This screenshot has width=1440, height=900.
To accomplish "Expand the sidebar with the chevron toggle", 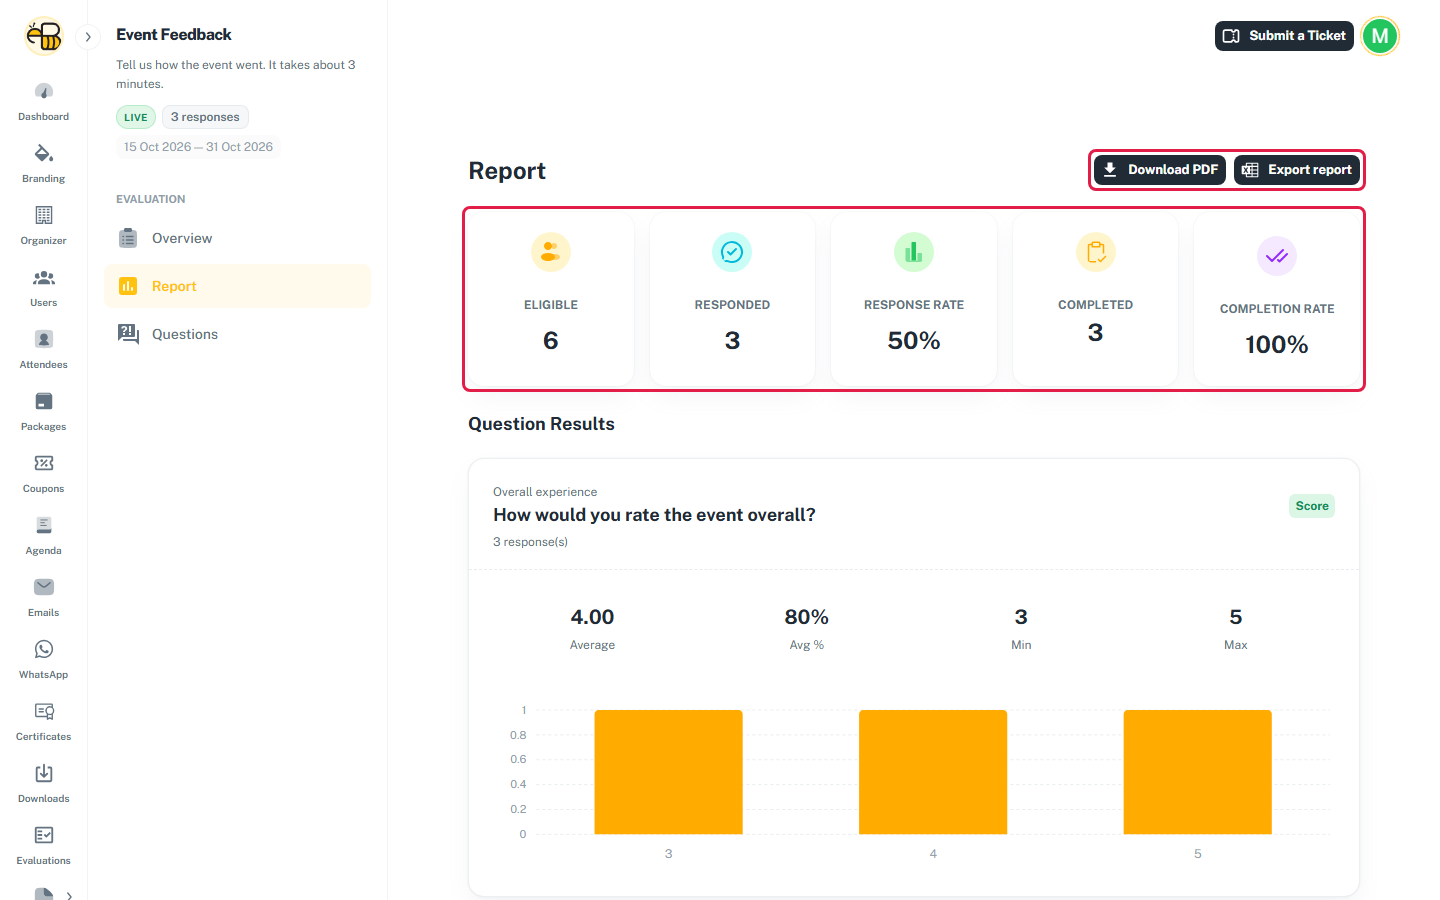I will (88, 37).
